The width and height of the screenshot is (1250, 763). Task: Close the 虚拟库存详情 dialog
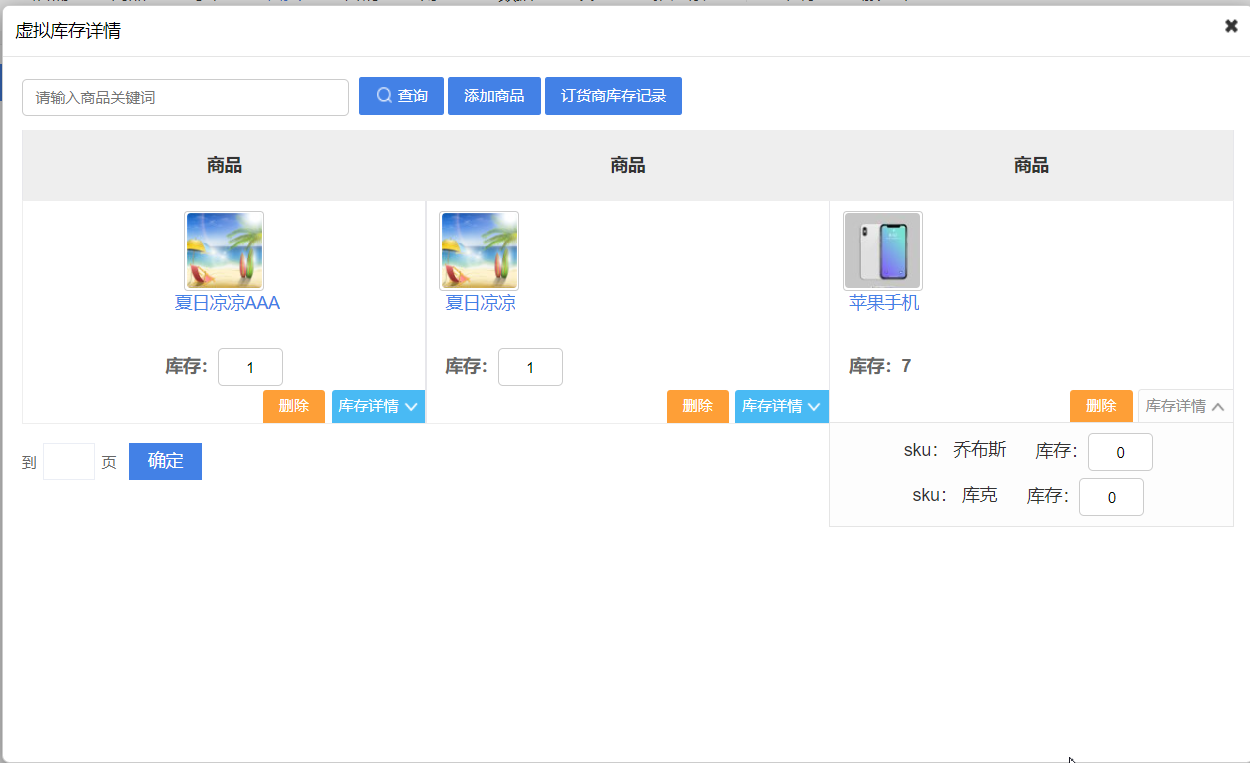1231,26
